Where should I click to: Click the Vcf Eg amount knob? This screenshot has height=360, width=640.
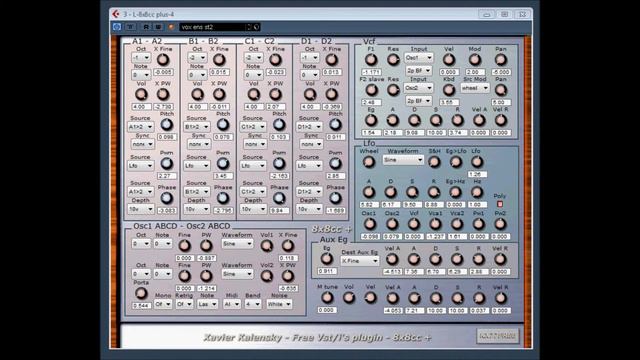pos(371,120)
